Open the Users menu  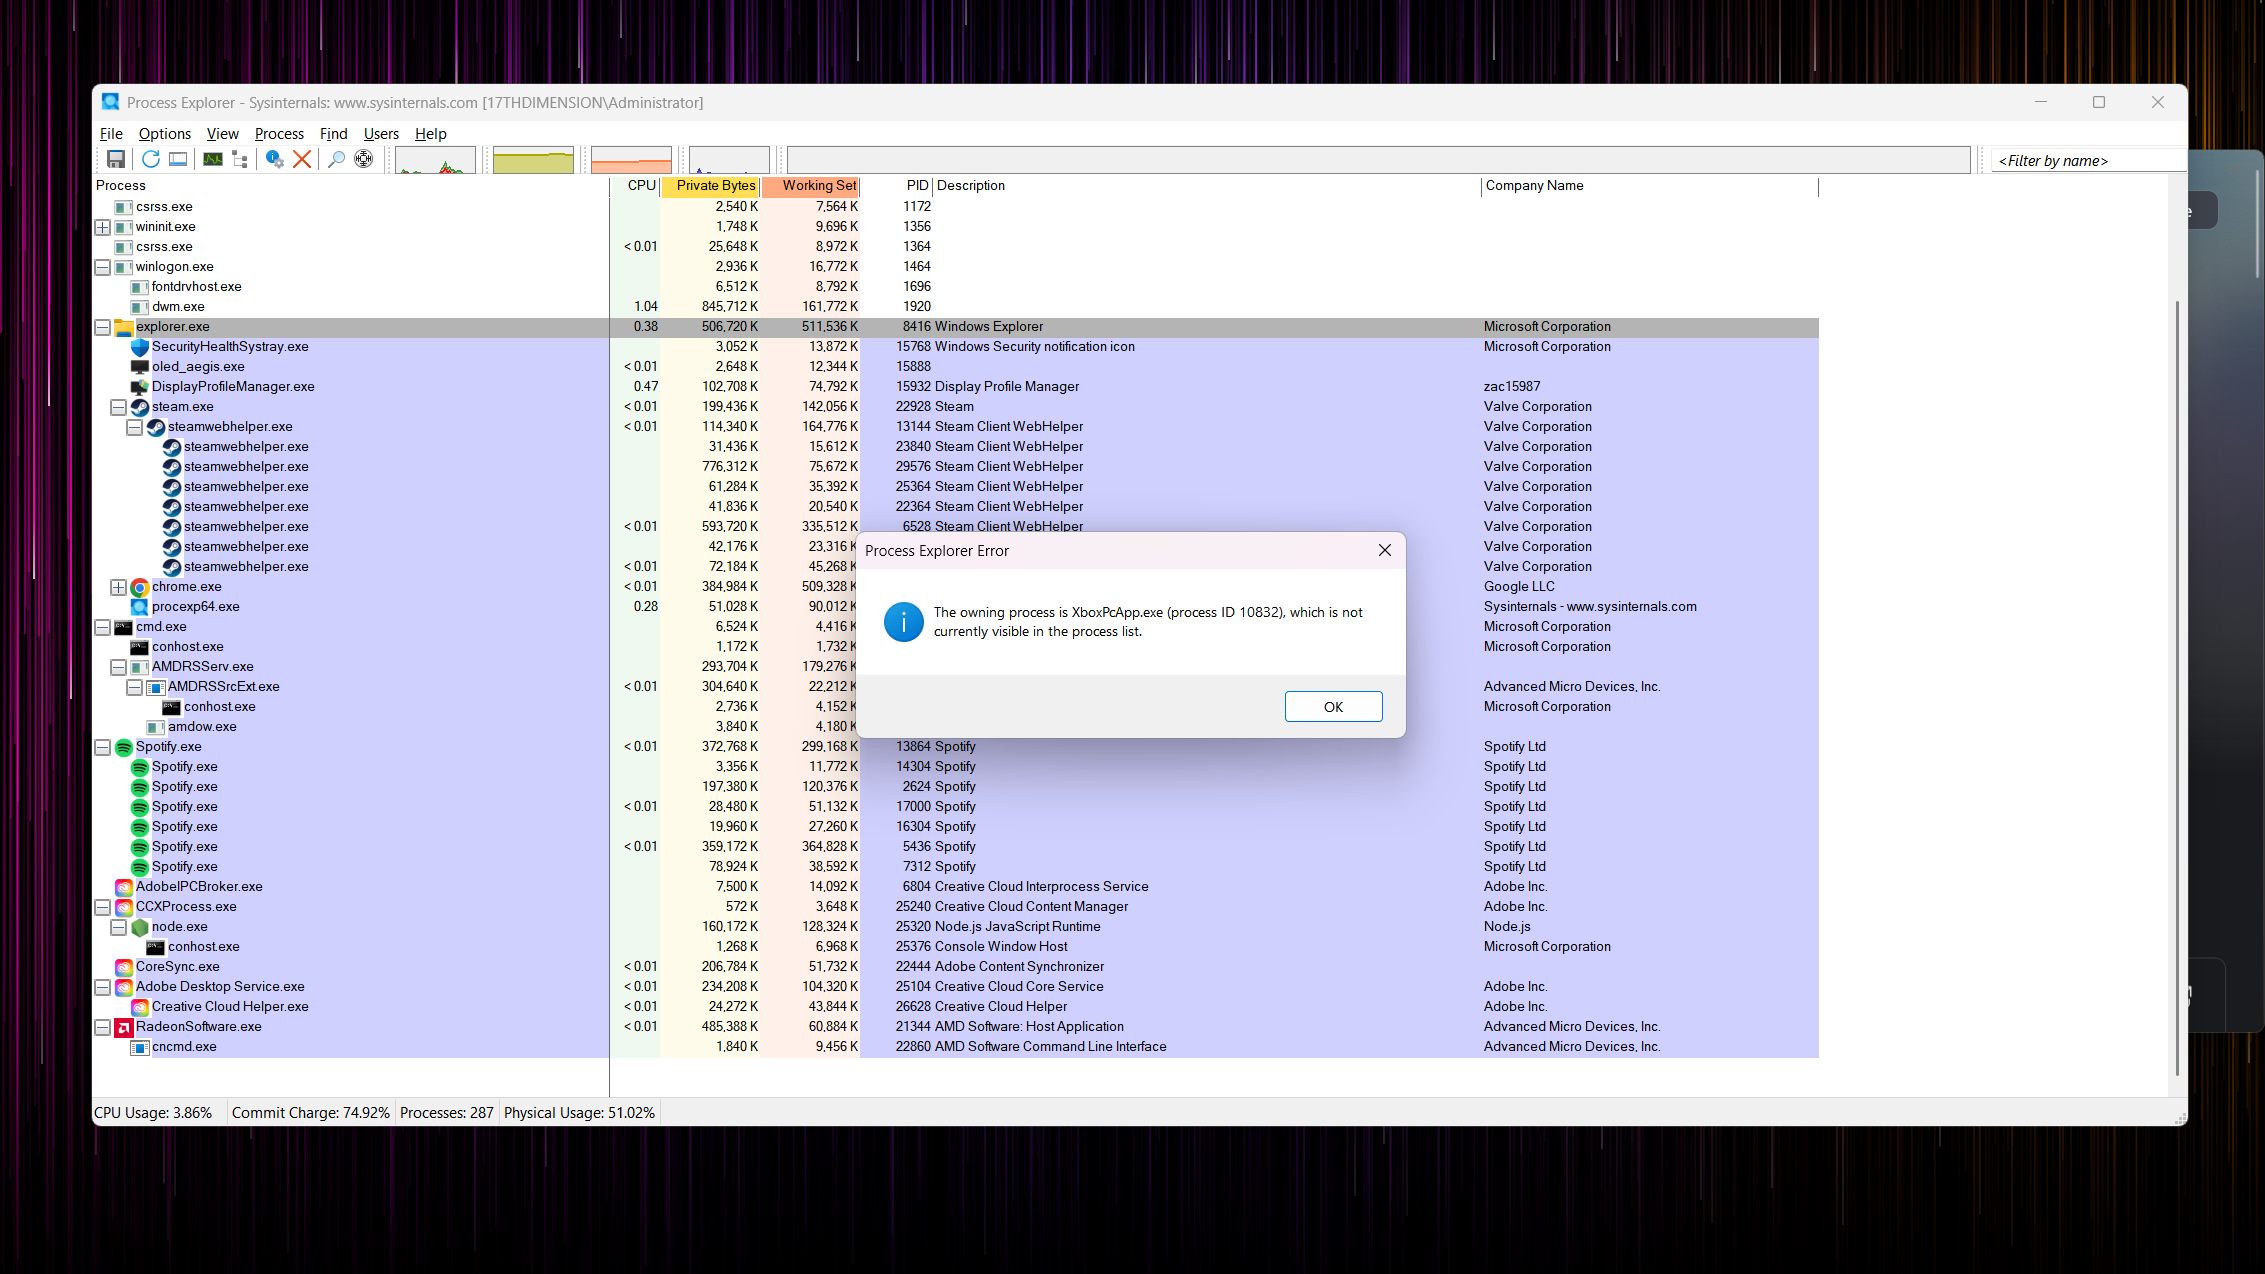pos(381,134)
